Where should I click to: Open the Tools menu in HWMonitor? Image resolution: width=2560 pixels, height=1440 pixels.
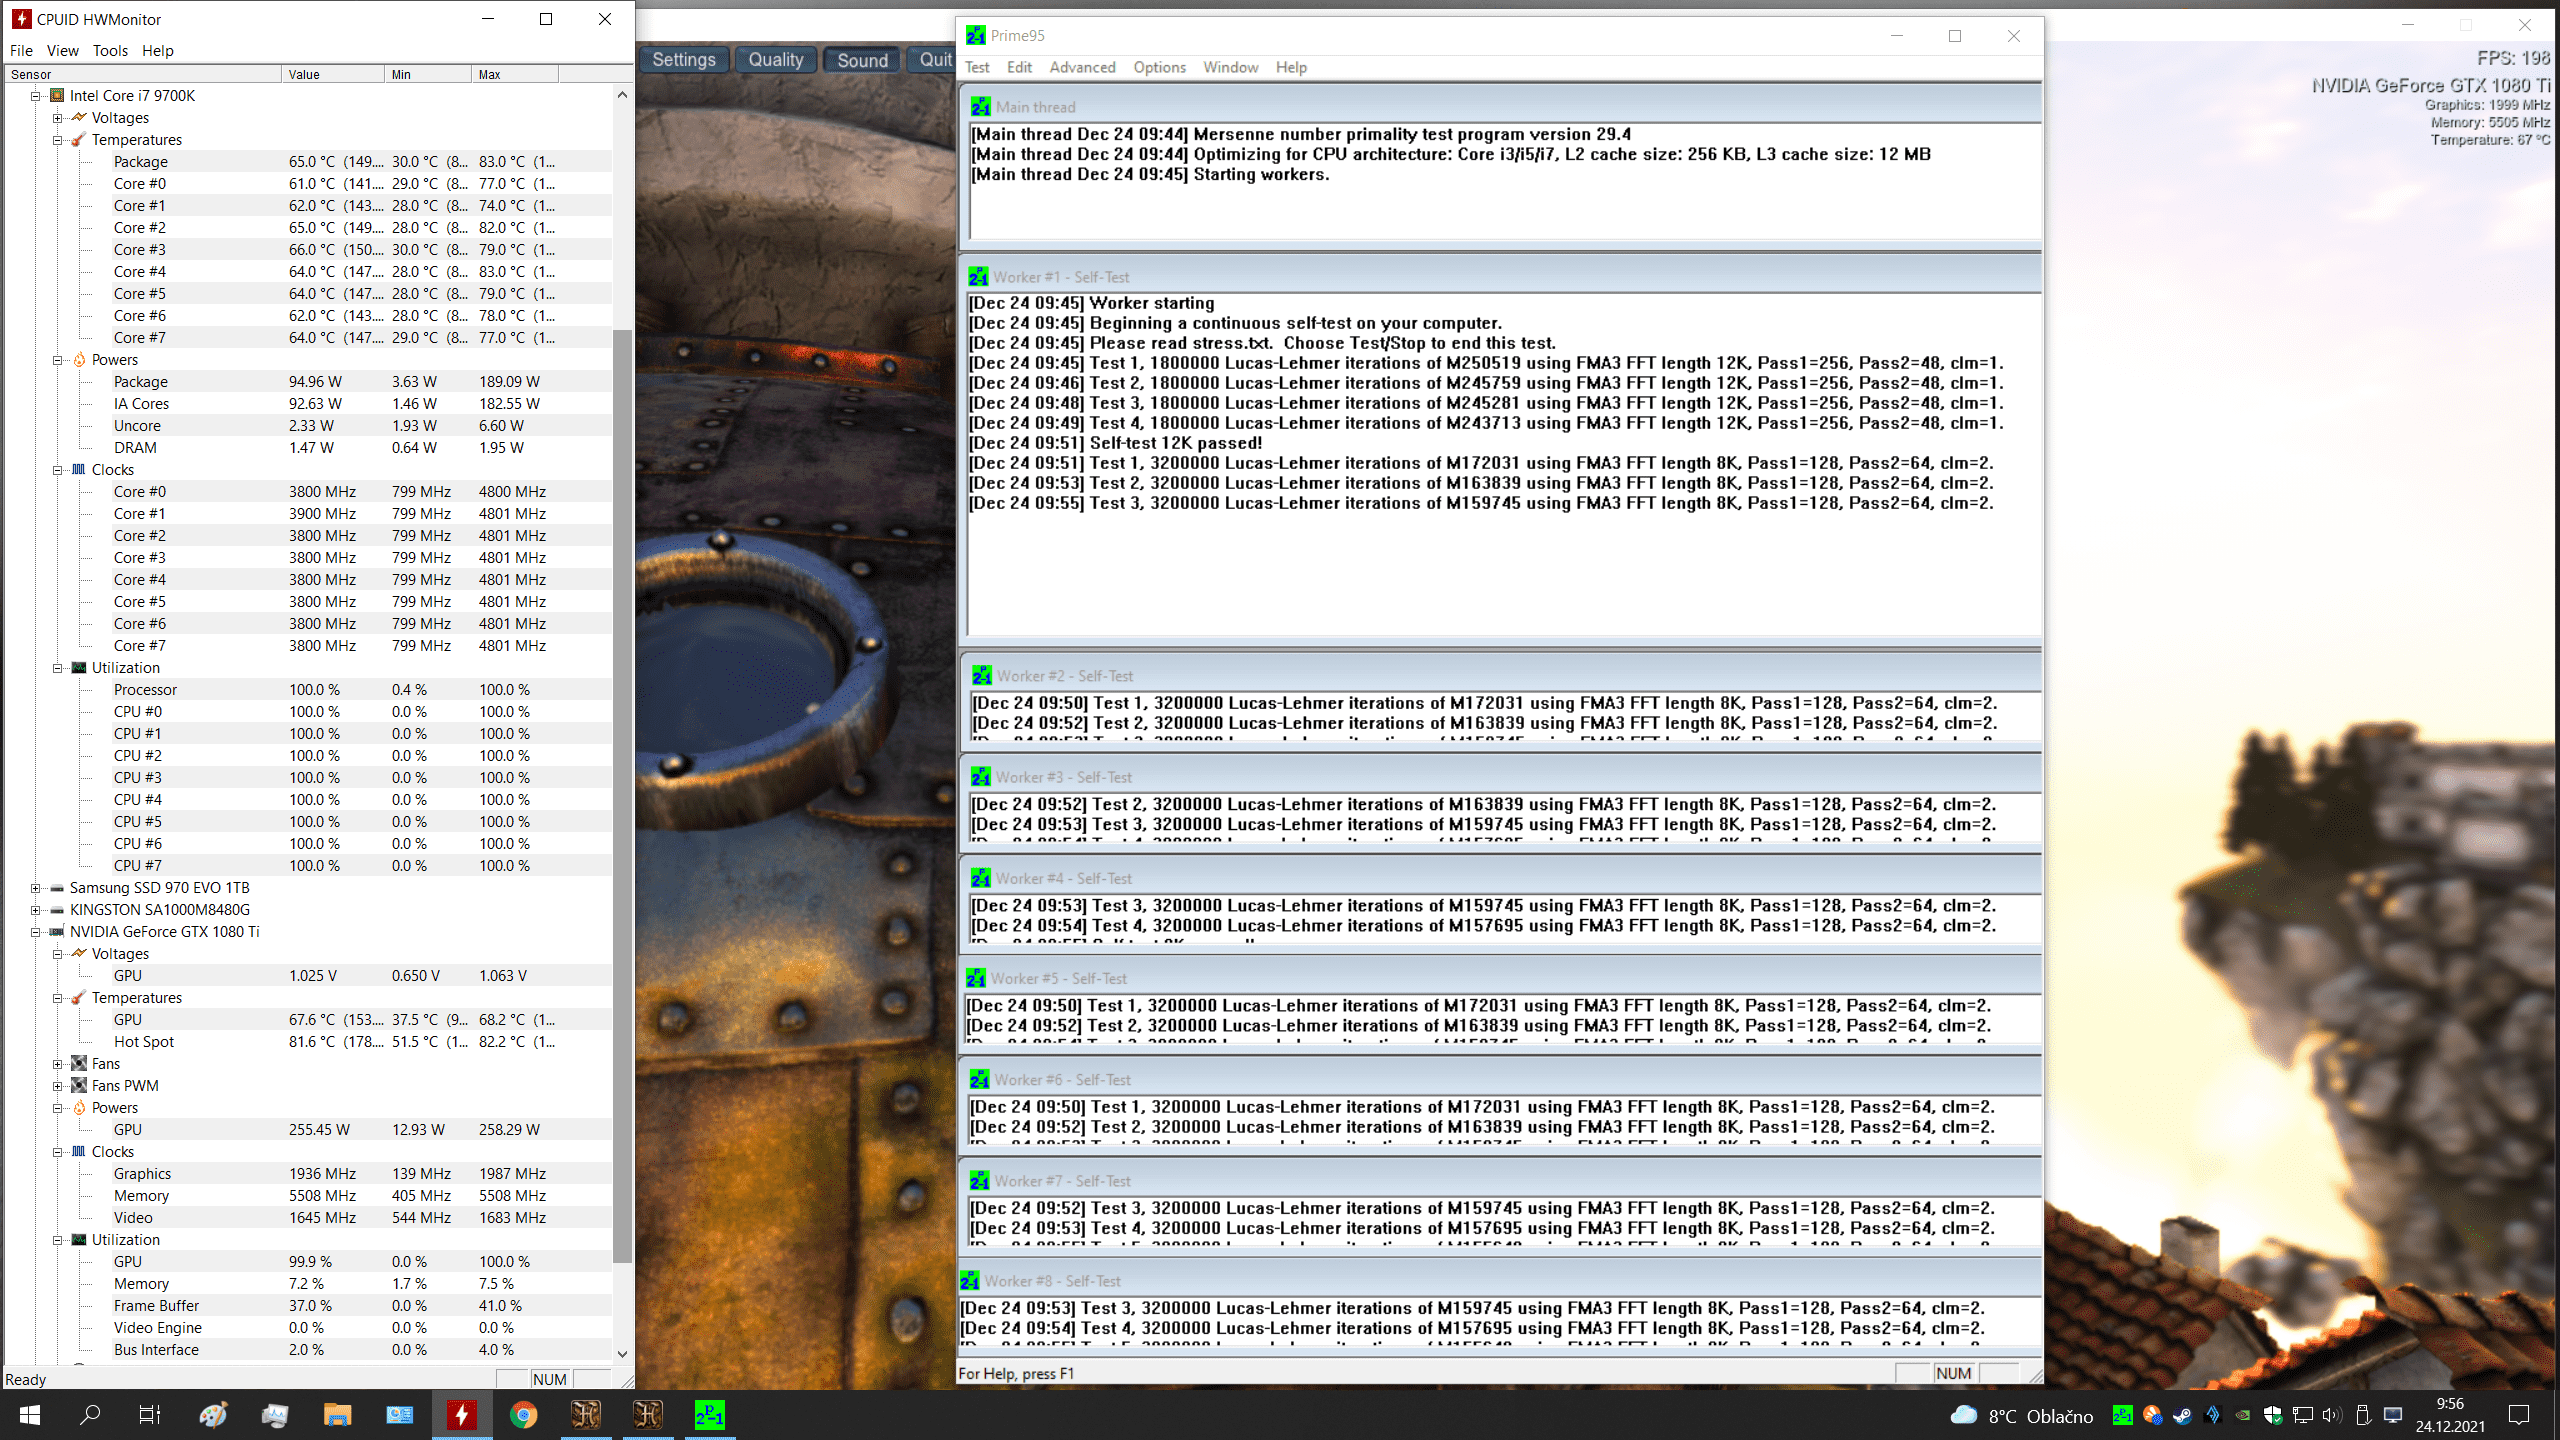point(110,51)
